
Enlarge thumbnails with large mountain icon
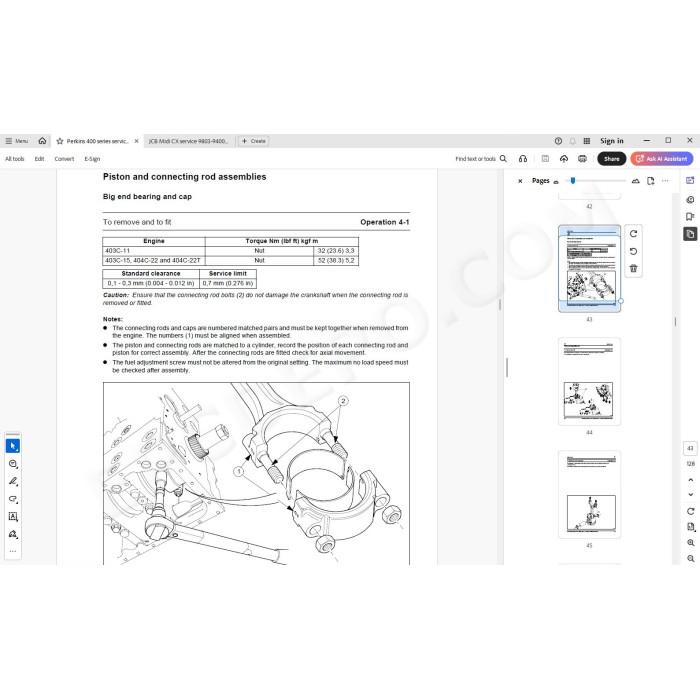tap(636, 181)
